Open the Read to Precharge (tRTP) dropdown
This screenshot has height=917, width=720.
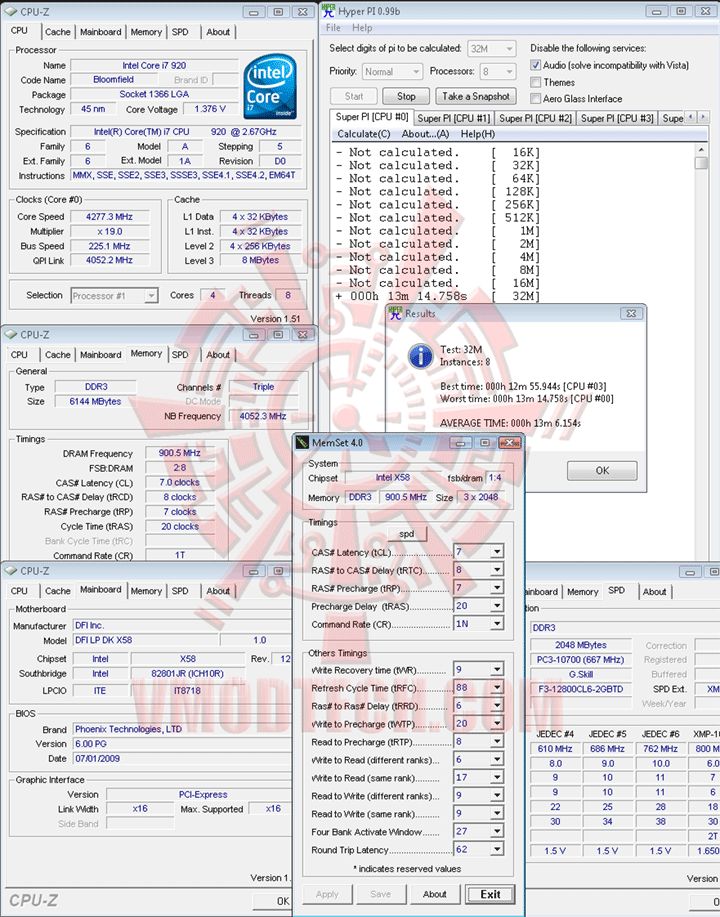[497, 742]
